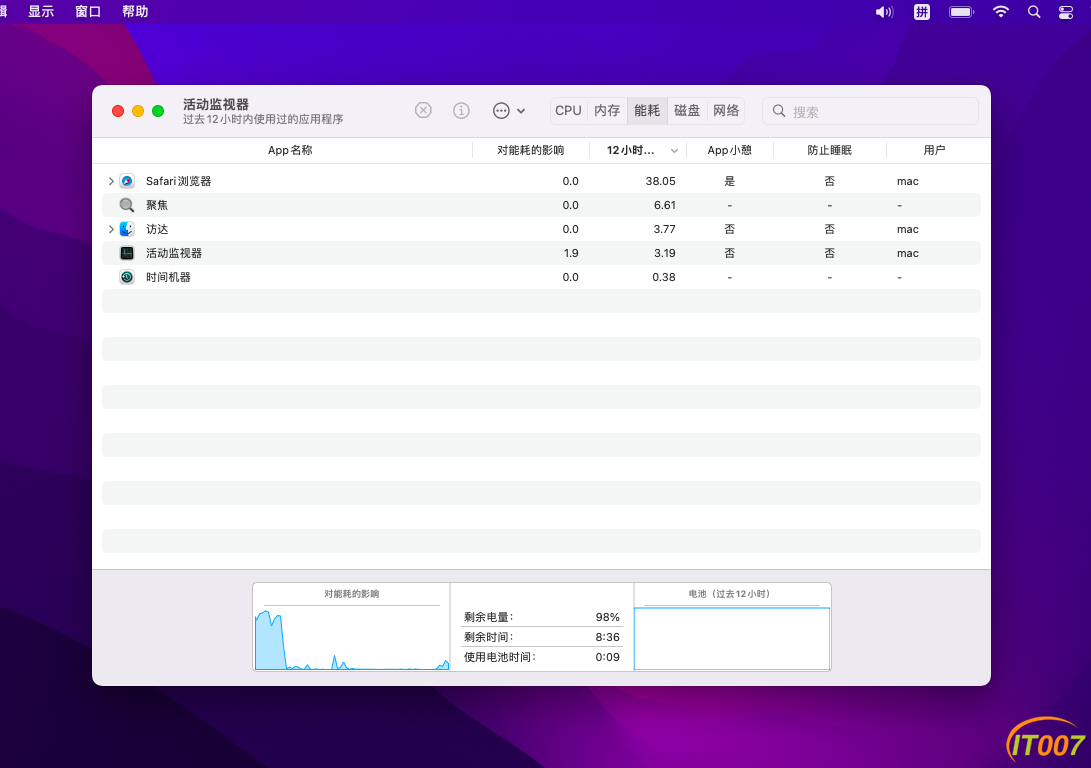The height and width of the screenshot is (768, 1091).
Task: Zoom the window with green button
Action: [x=158, y=111]
